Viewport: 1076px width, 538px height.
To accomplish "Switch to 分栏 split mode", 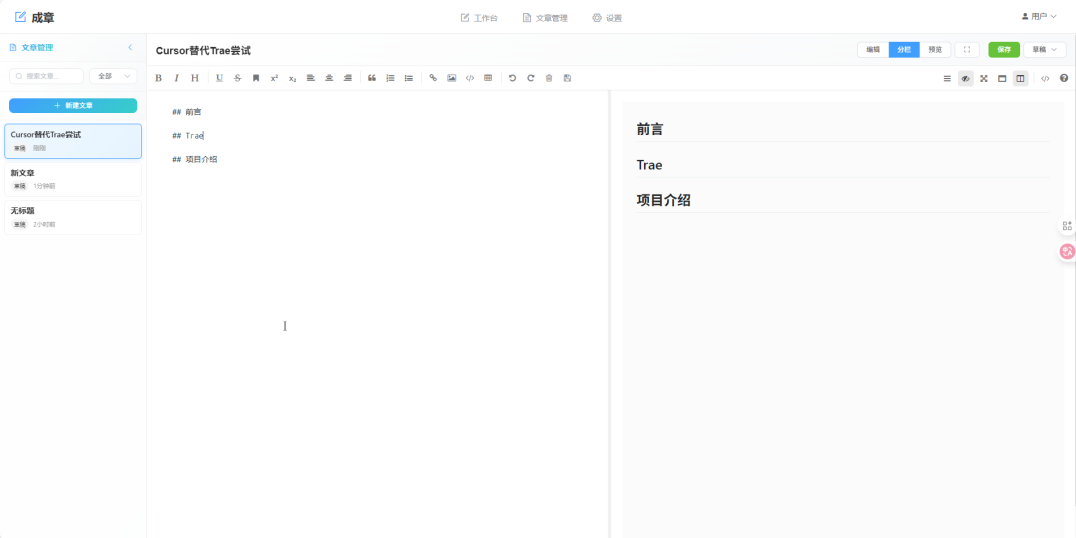I will click(x=904, y=49).
